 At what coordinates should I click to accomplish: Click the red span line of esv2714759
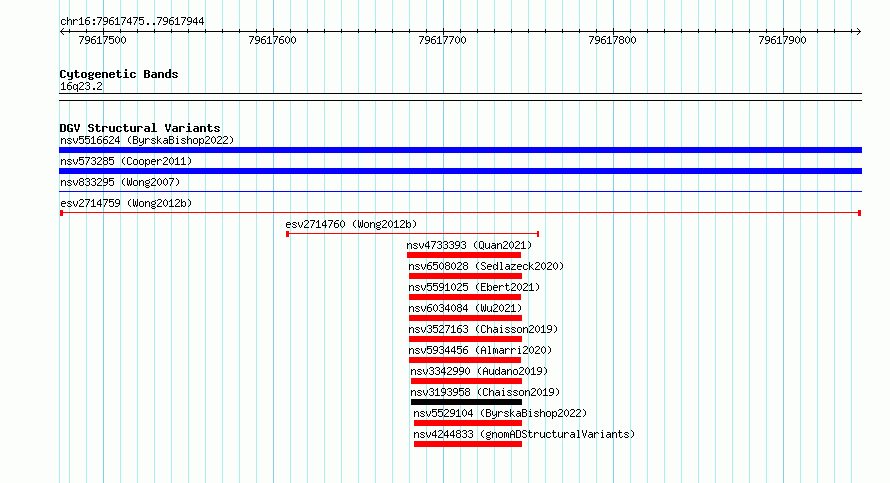click(460, 213)
